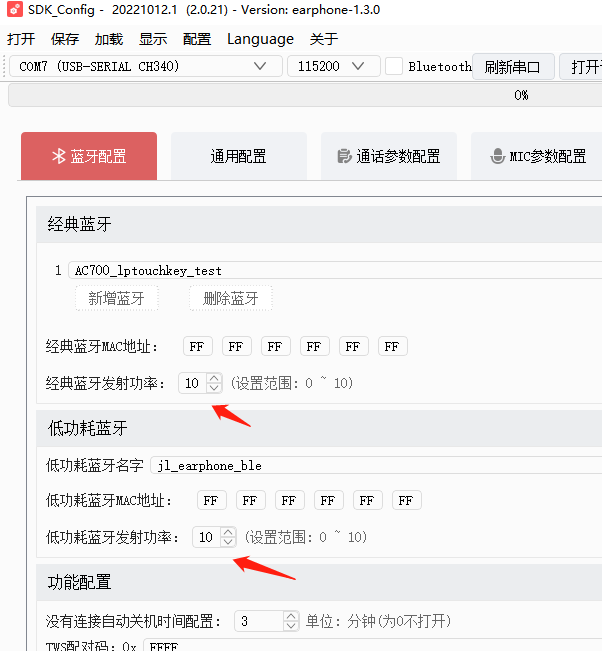Select second FF byte of 低功耗蓝牙MAC地址
The image size is (602, 651).
[251, 500]
